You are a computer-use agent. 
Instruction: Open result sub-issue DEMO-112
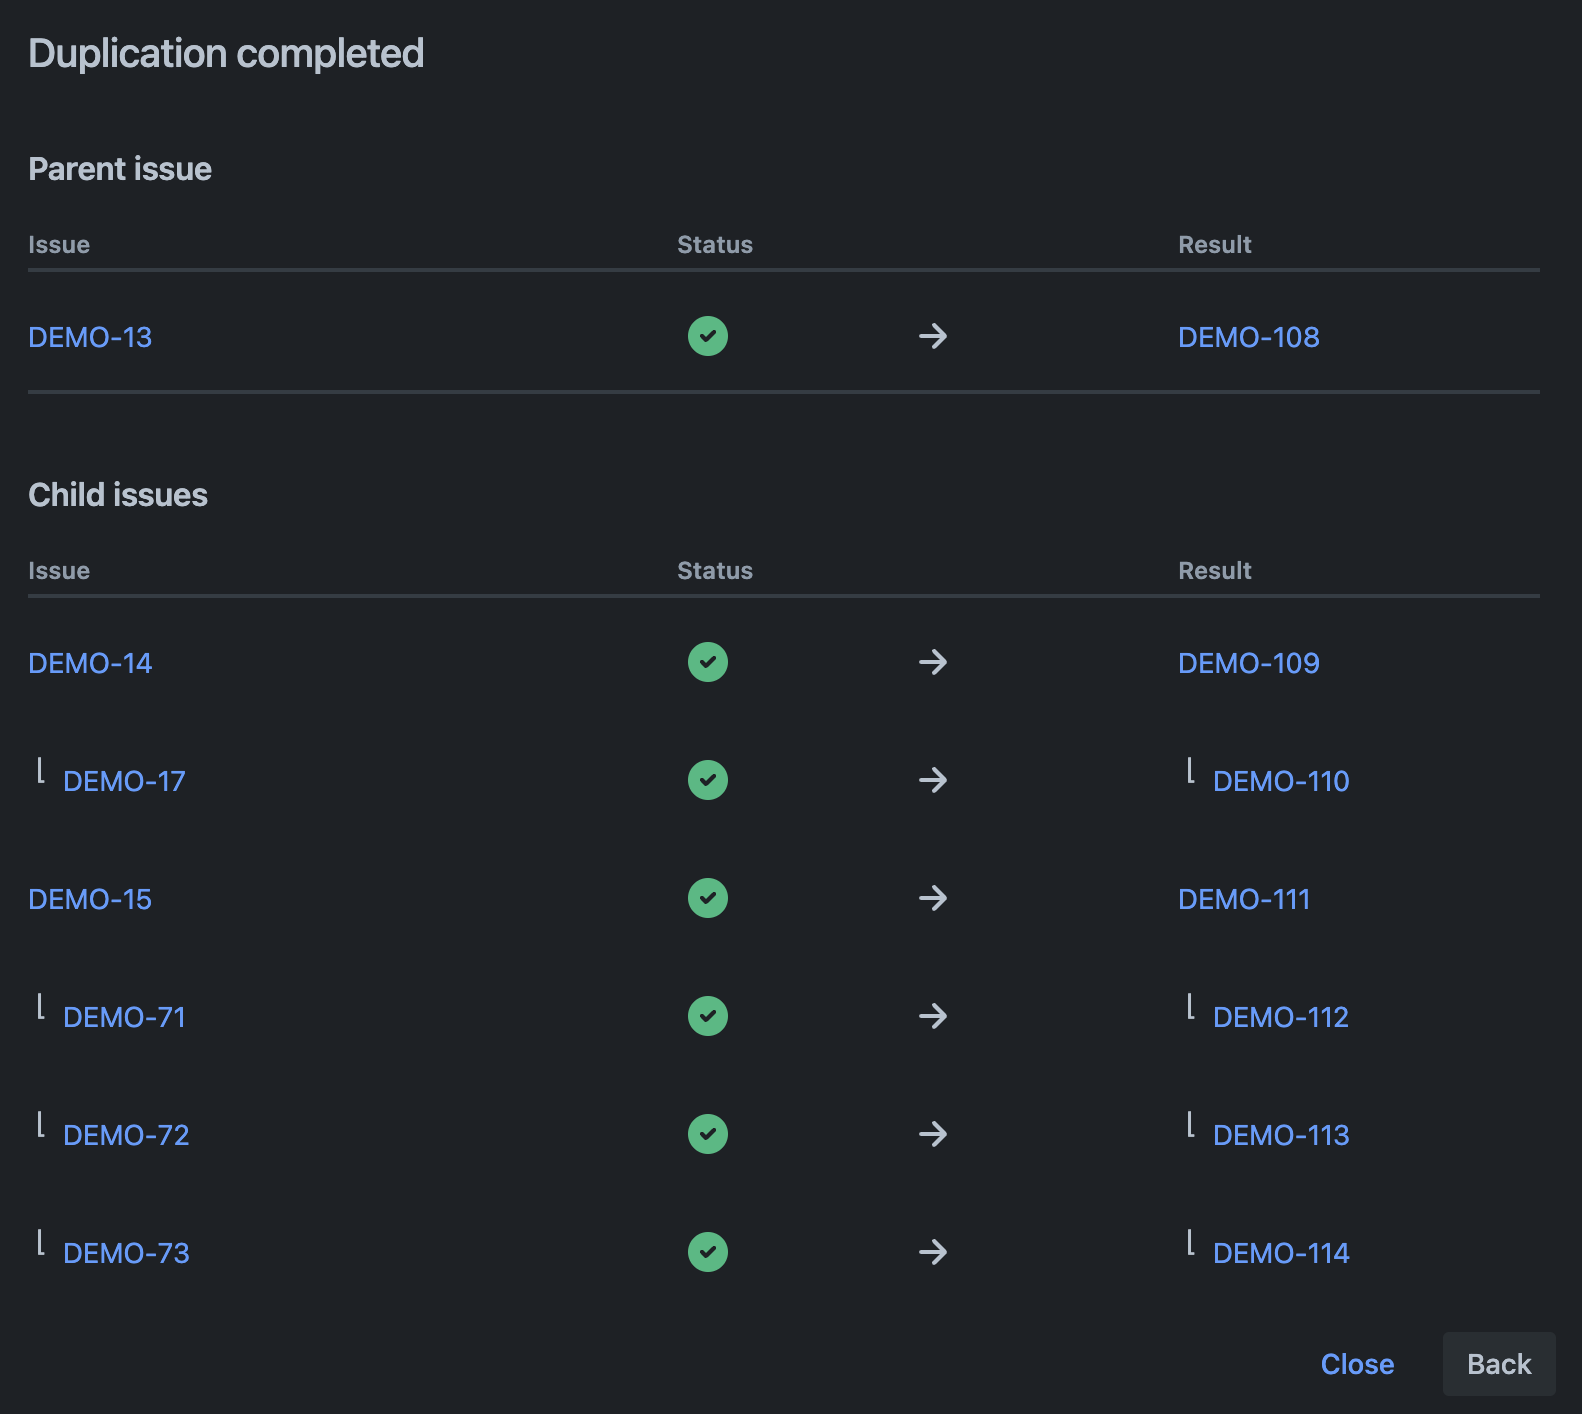(x=1280, y=1018)
